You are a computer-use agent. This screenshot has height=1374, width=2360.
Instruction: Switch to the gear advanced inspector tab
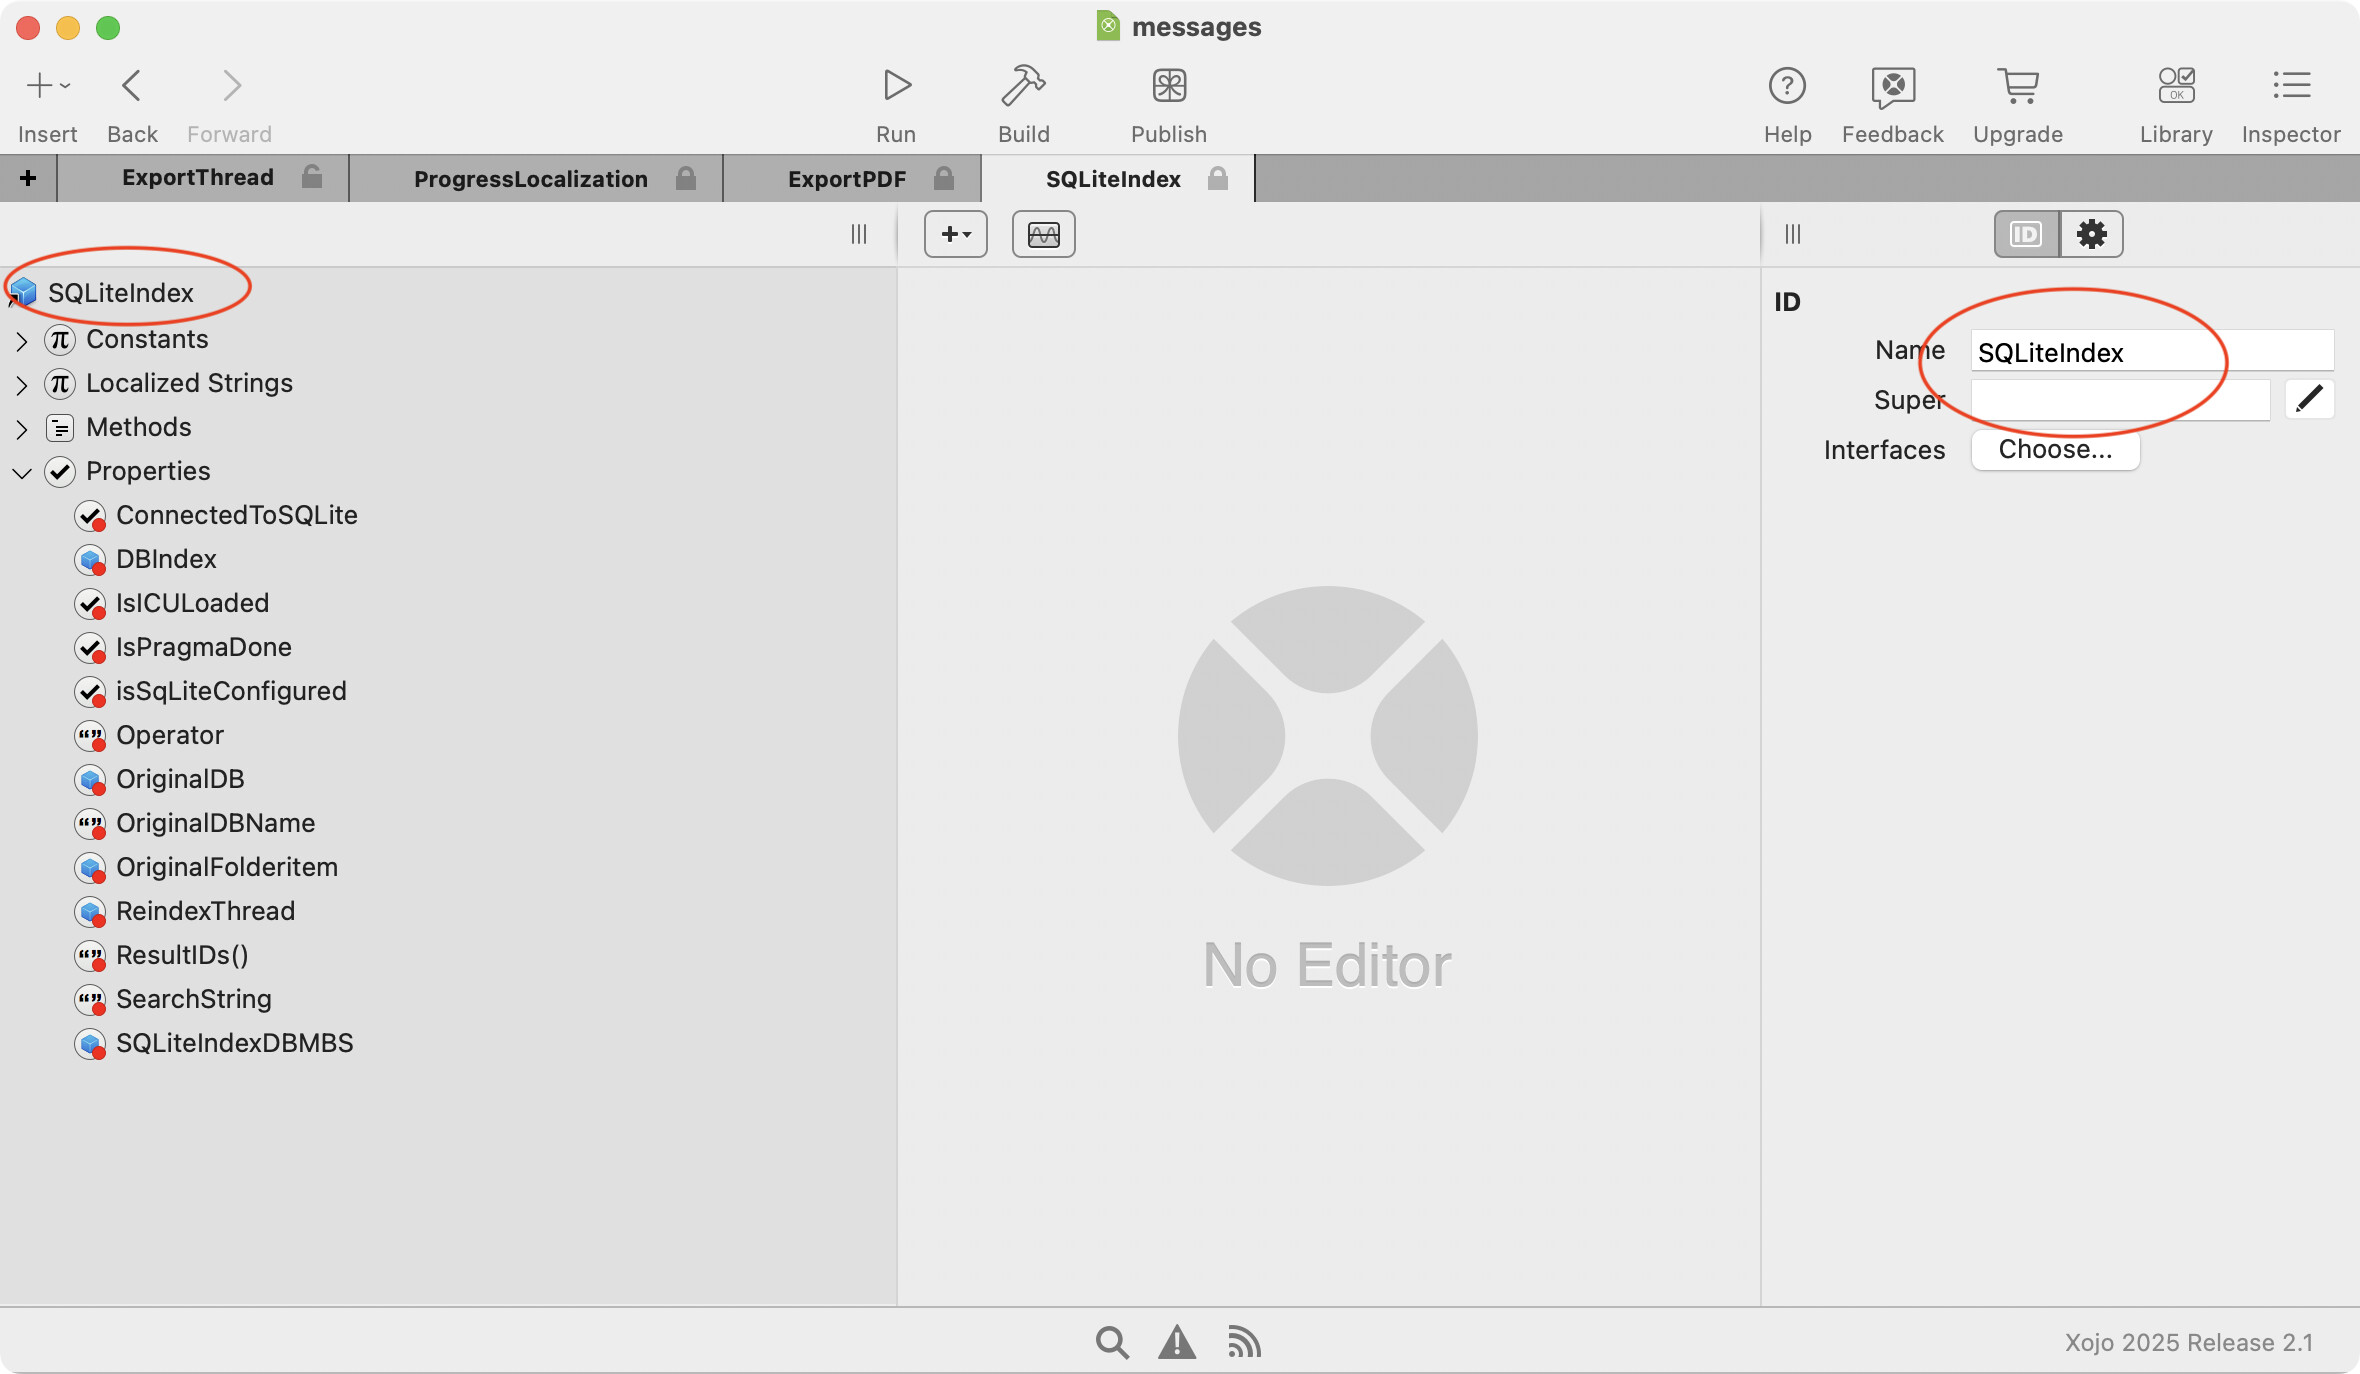(x=2091, y=234)
